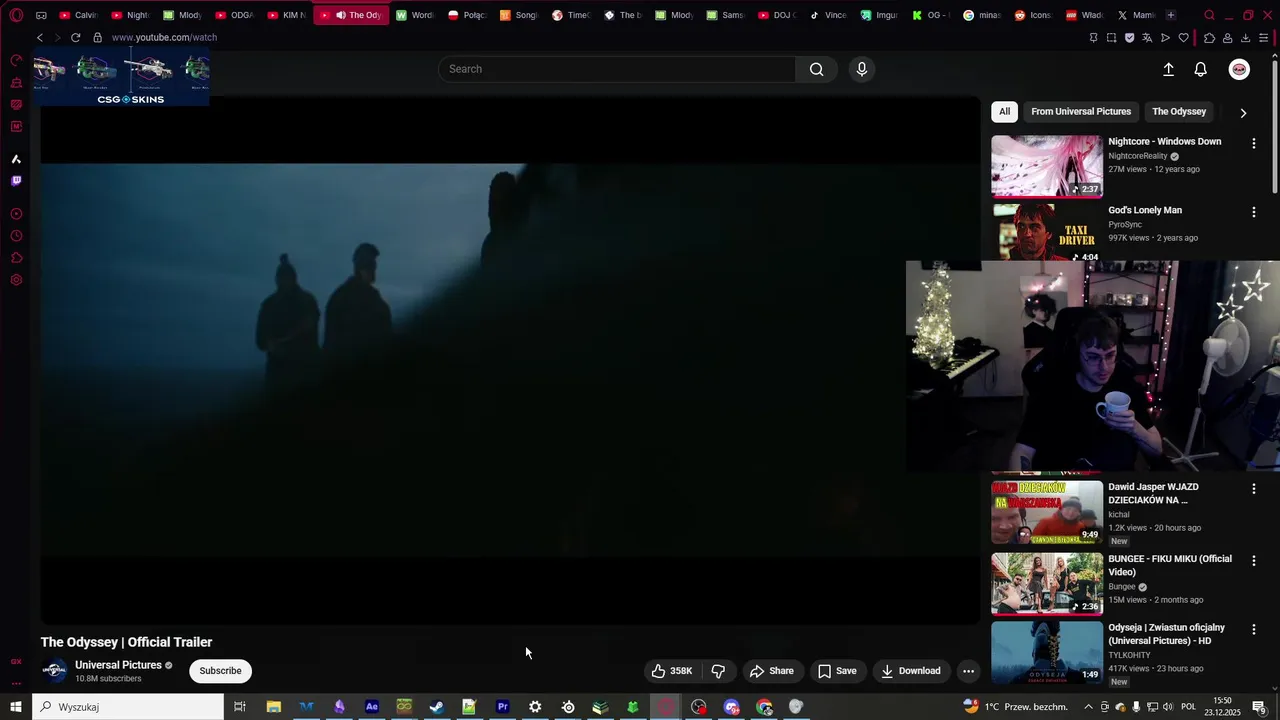Open NightcoreReality channel link
Screen dimensions: 1280x720
(1138, 156)
